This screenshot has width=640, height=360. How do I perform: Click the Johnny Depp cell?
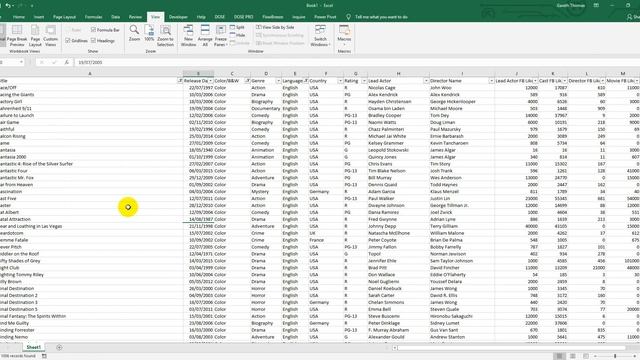398,226
